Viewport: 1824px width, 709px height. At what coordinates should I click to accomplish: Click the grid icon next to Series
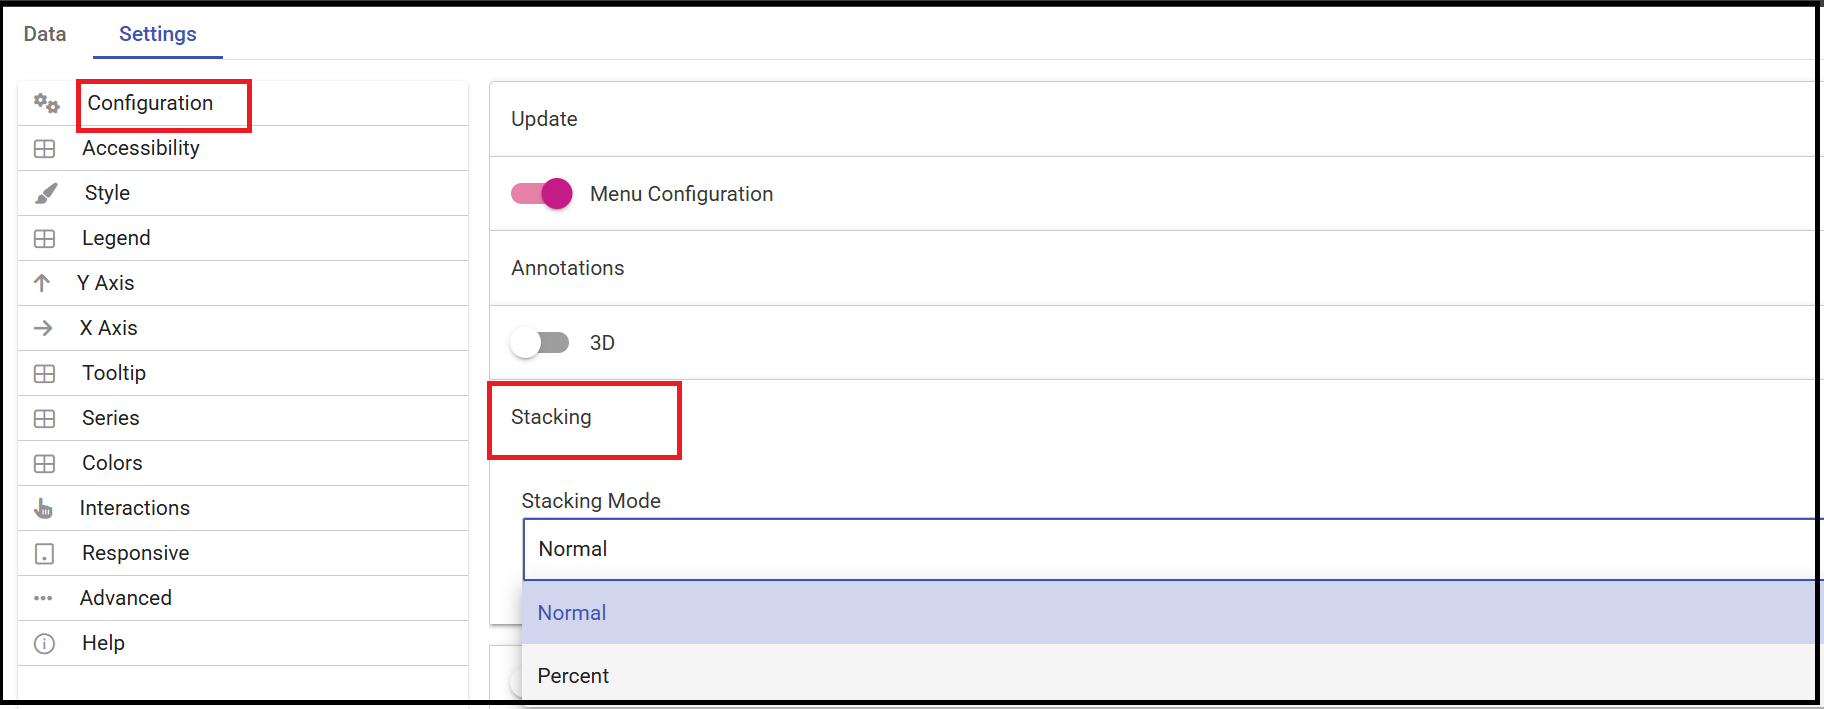click(44, 418)
